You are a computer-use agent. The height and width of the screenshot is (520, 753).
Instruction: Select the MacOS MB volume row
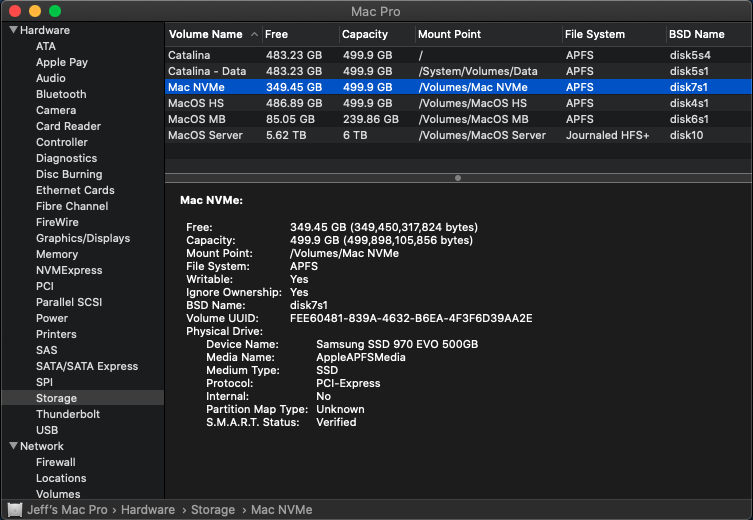(x=458, y=119)
